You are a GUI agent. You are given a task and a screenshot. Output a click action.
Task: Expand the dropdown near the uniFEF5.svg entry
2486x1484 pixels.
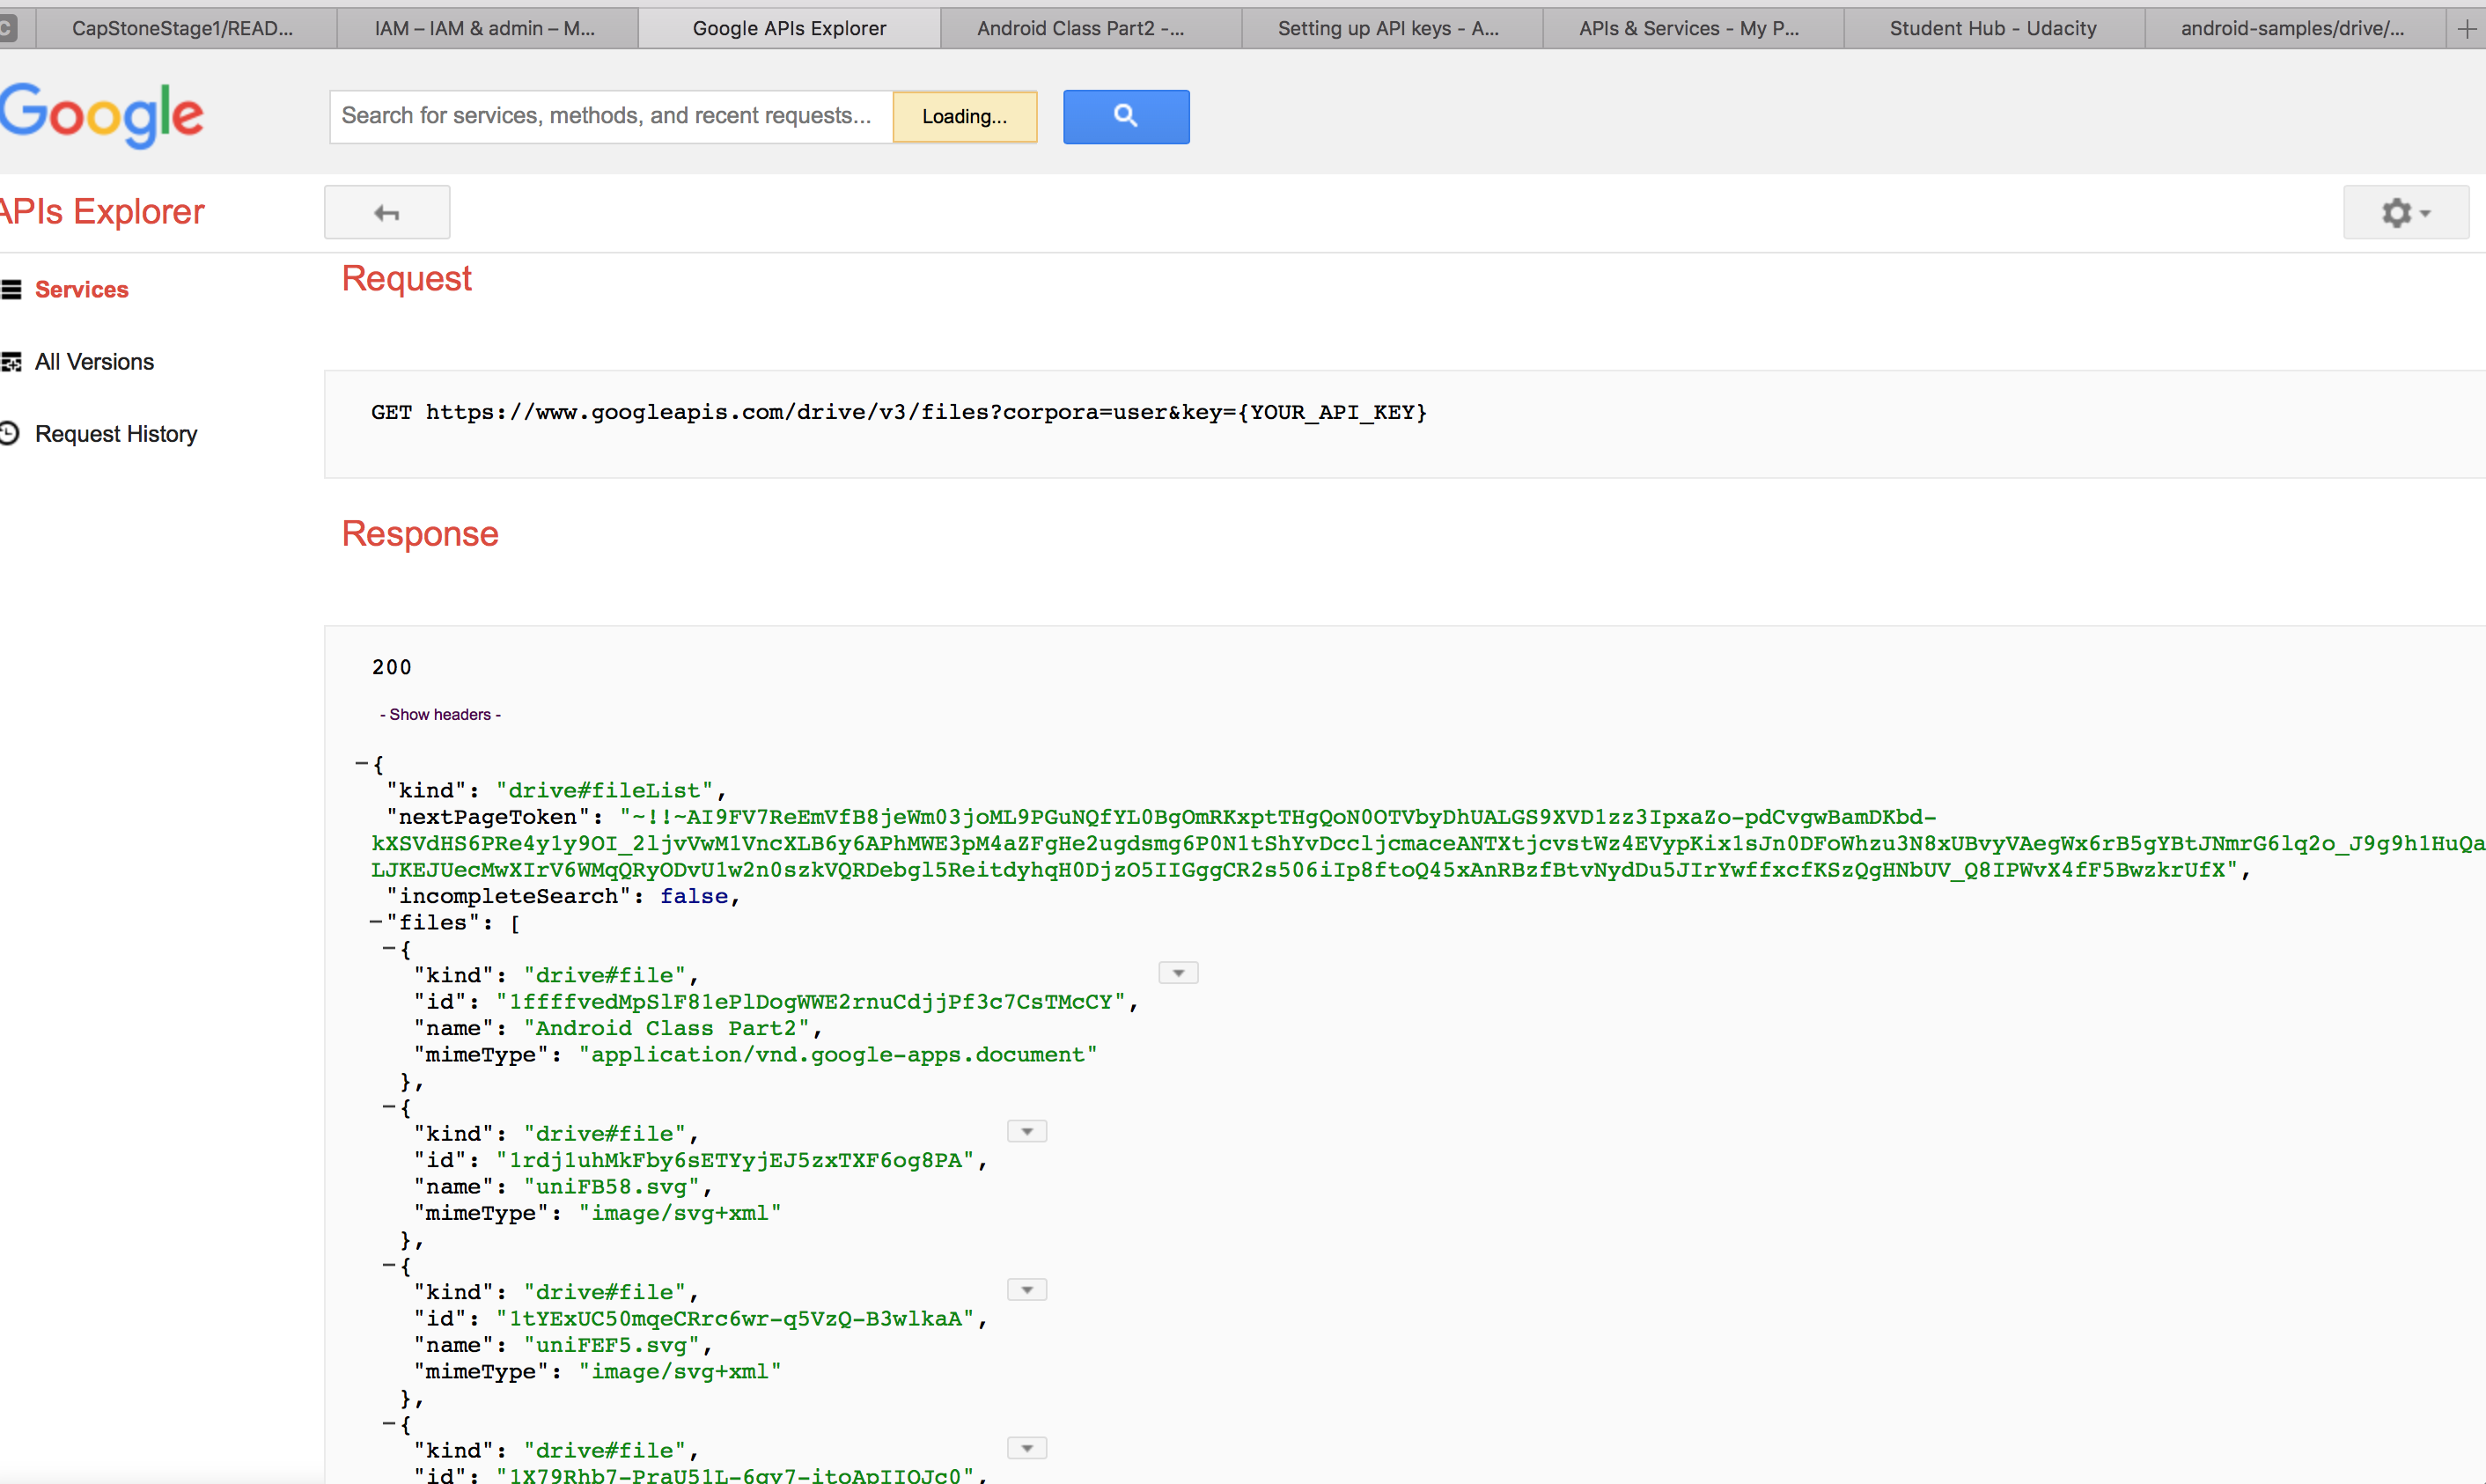(1026, 1289)
